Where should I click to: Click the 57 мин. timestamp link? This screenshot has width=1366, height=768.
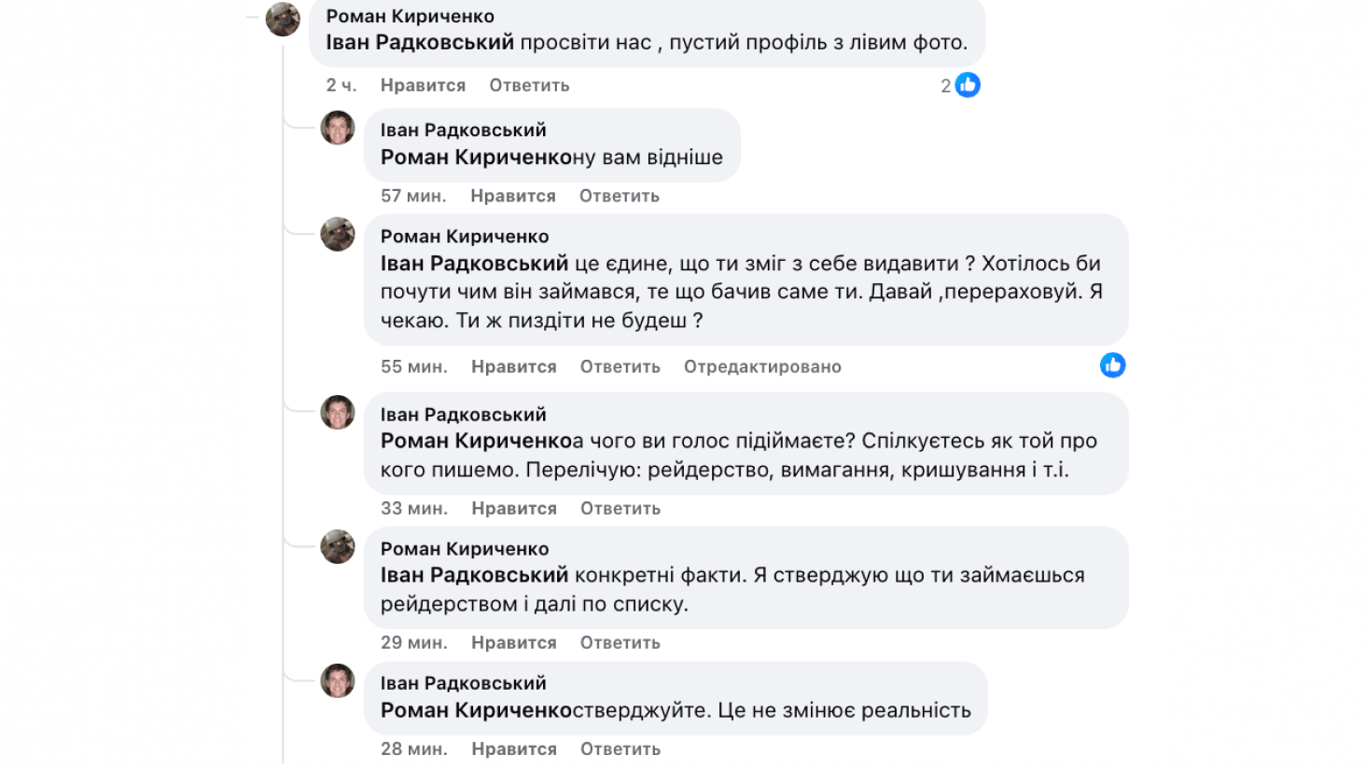[416, 195]
